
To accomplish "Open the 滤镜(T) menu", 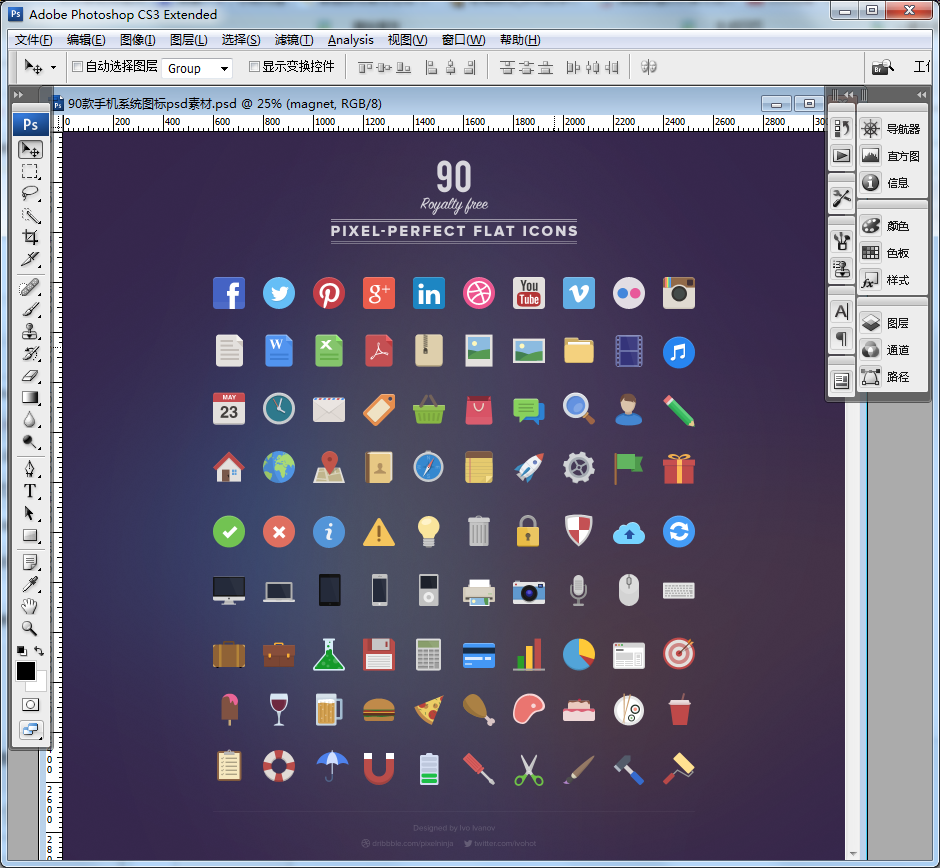I will click(293, 40).
